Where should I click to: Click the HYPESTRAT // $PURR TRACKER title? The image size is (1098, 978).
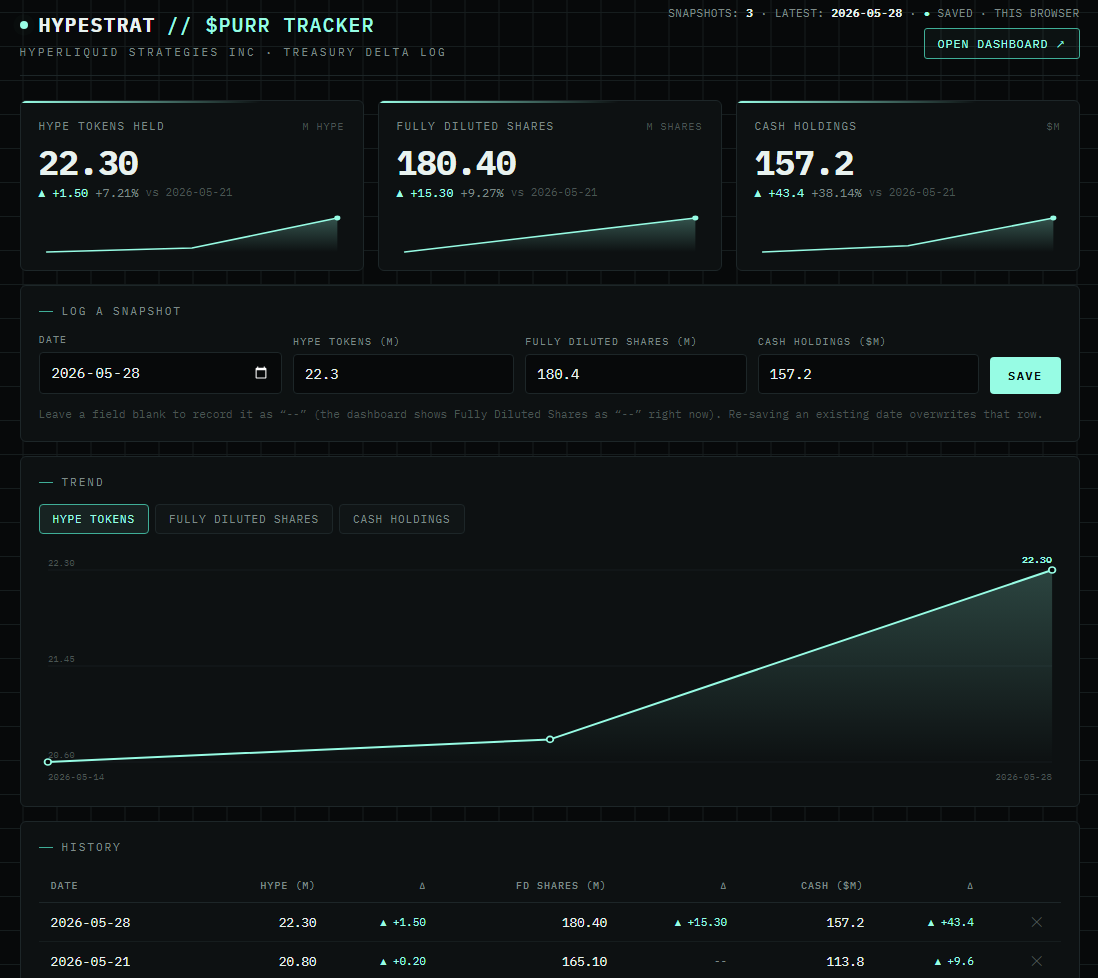tap(205, 26)
